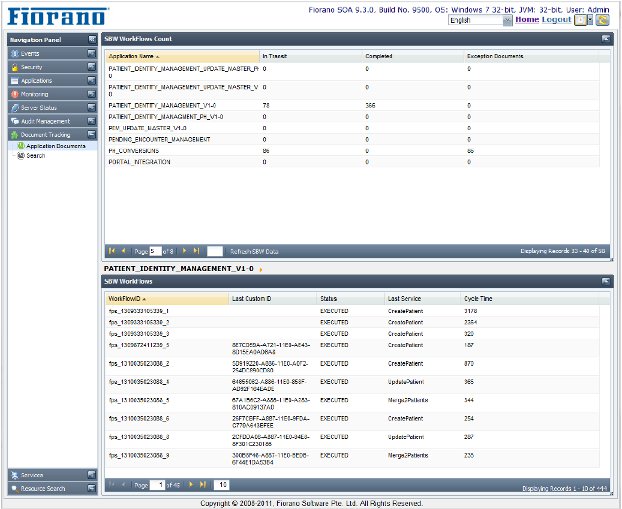The width and height of the screenshot is (622, 509).
Task: Expand the Services section toggle
Action: click(92, 474)
